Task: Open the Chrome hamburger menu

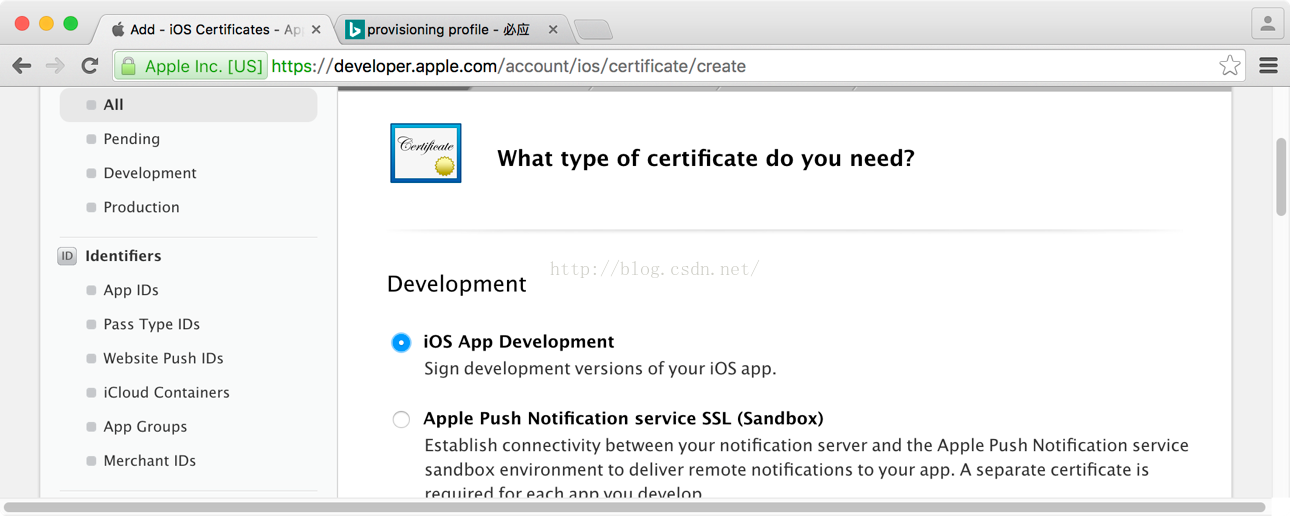Action: coord(1268,66)
